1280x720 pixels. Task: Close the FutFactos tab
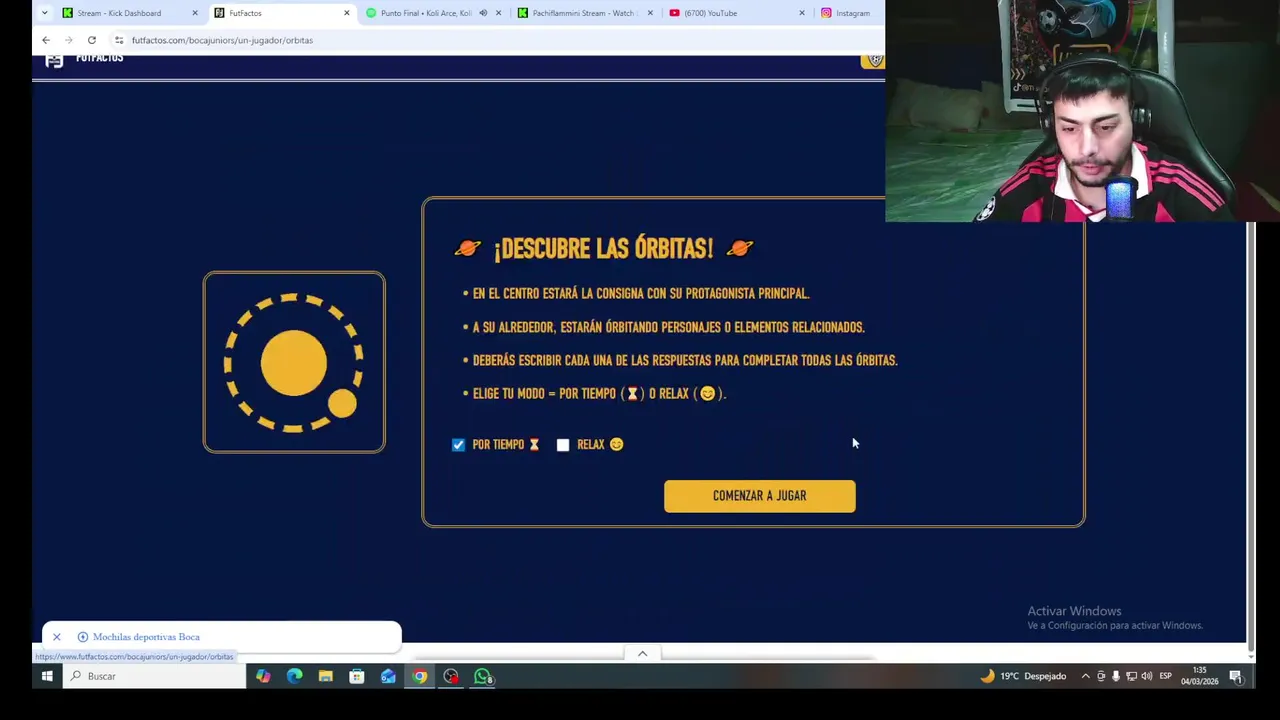(x=347, y=13)
